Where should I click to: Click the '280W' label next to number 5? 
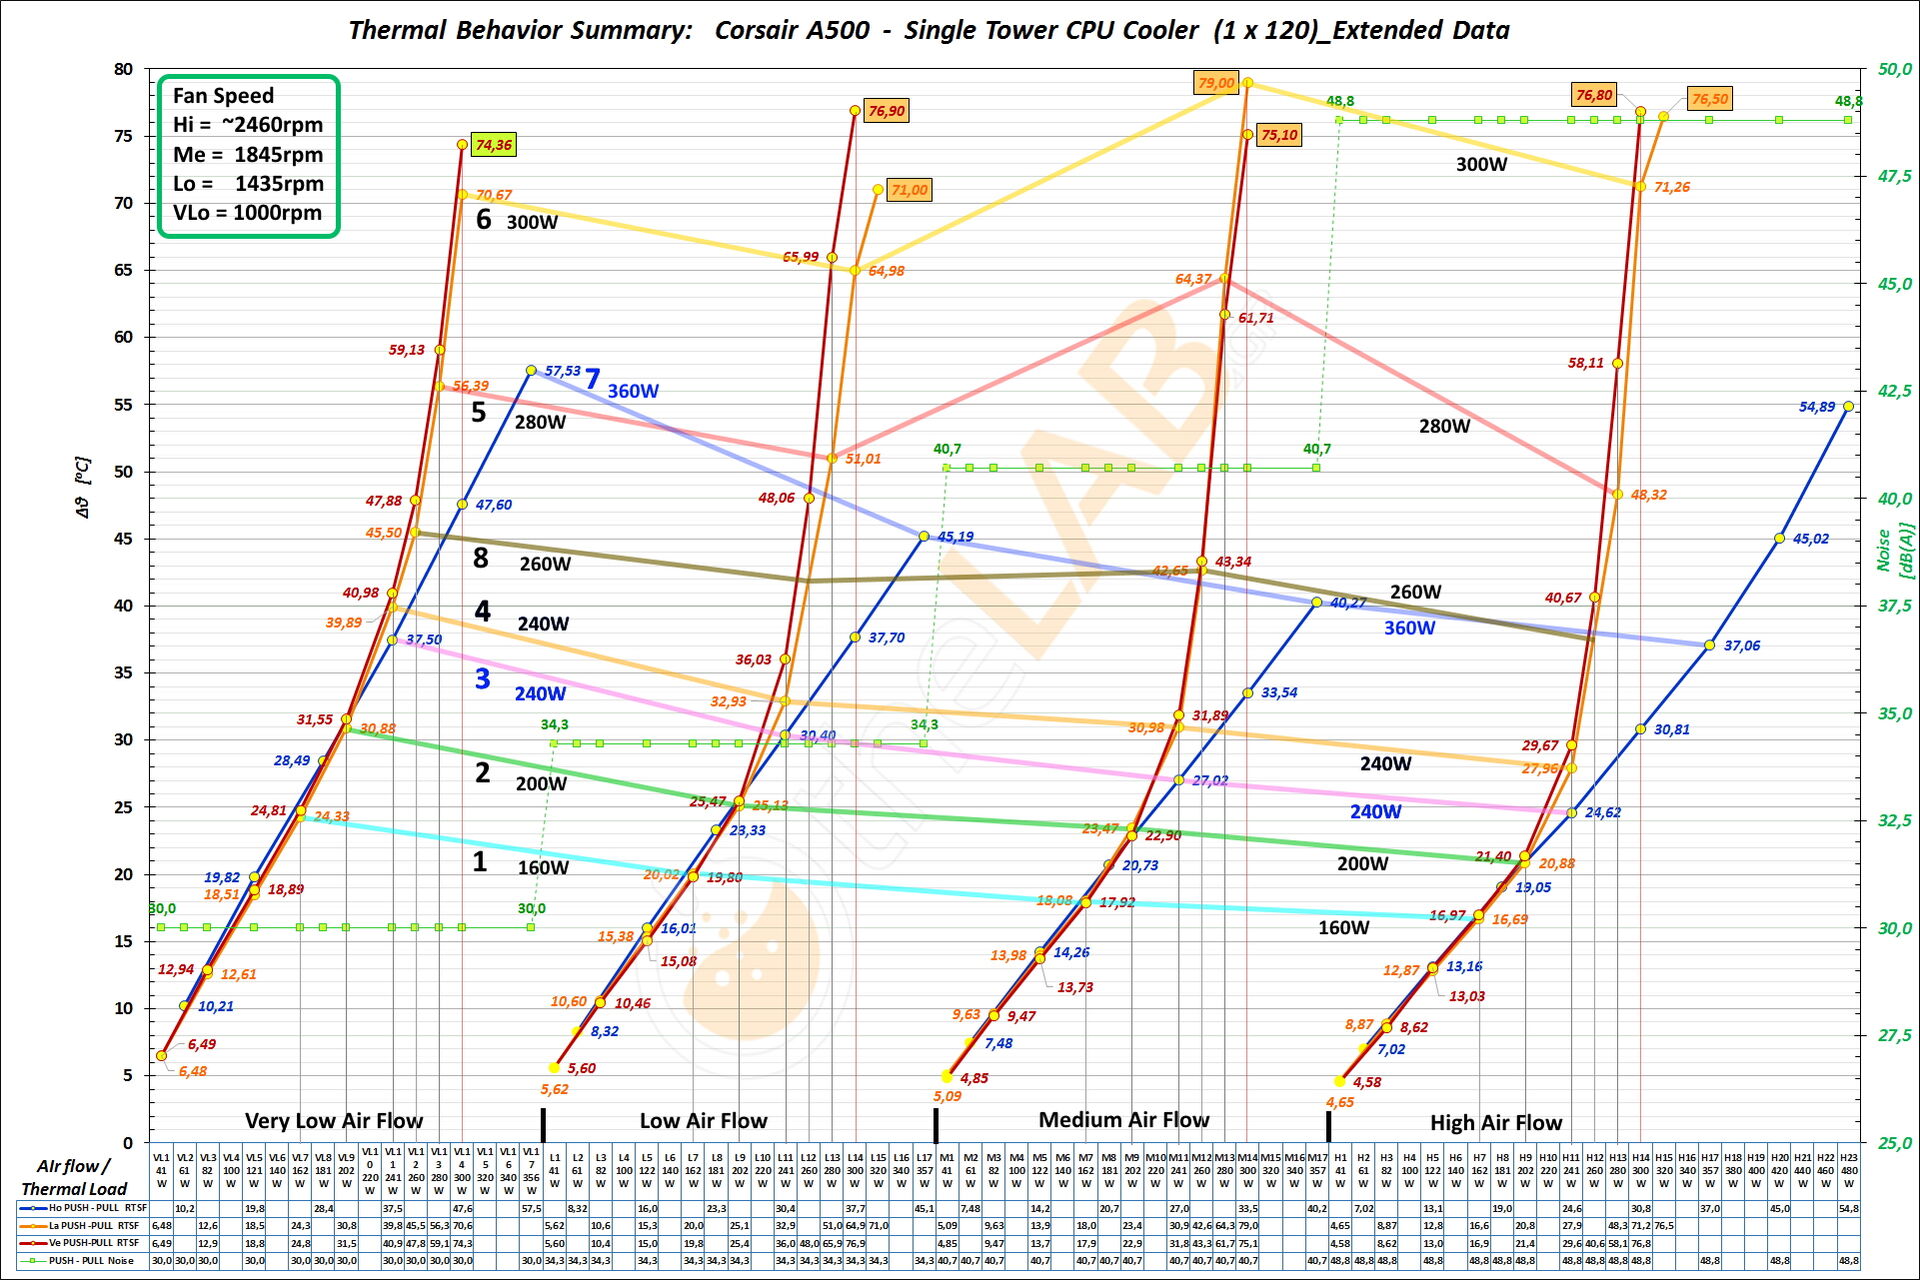(x=540, y=422)
